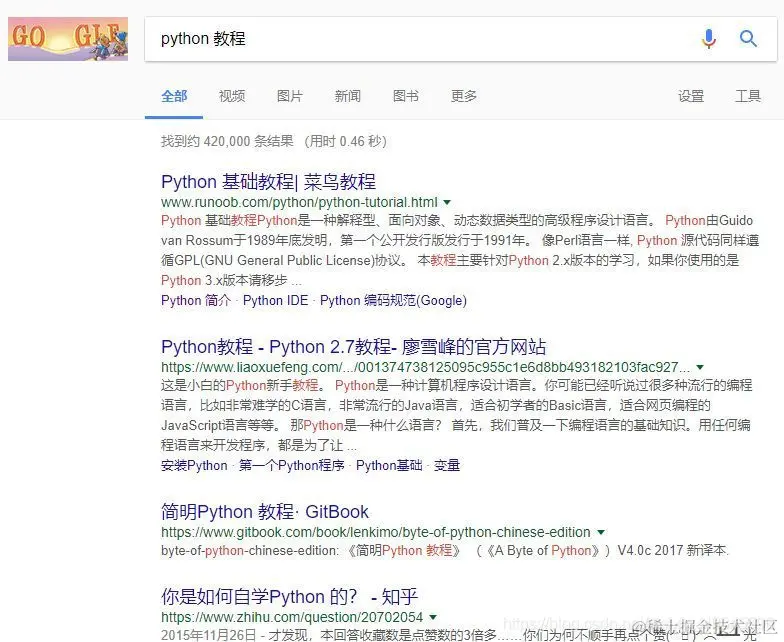
Task: Switch to the 全部 results tab
Action: [x=174, y=96]
